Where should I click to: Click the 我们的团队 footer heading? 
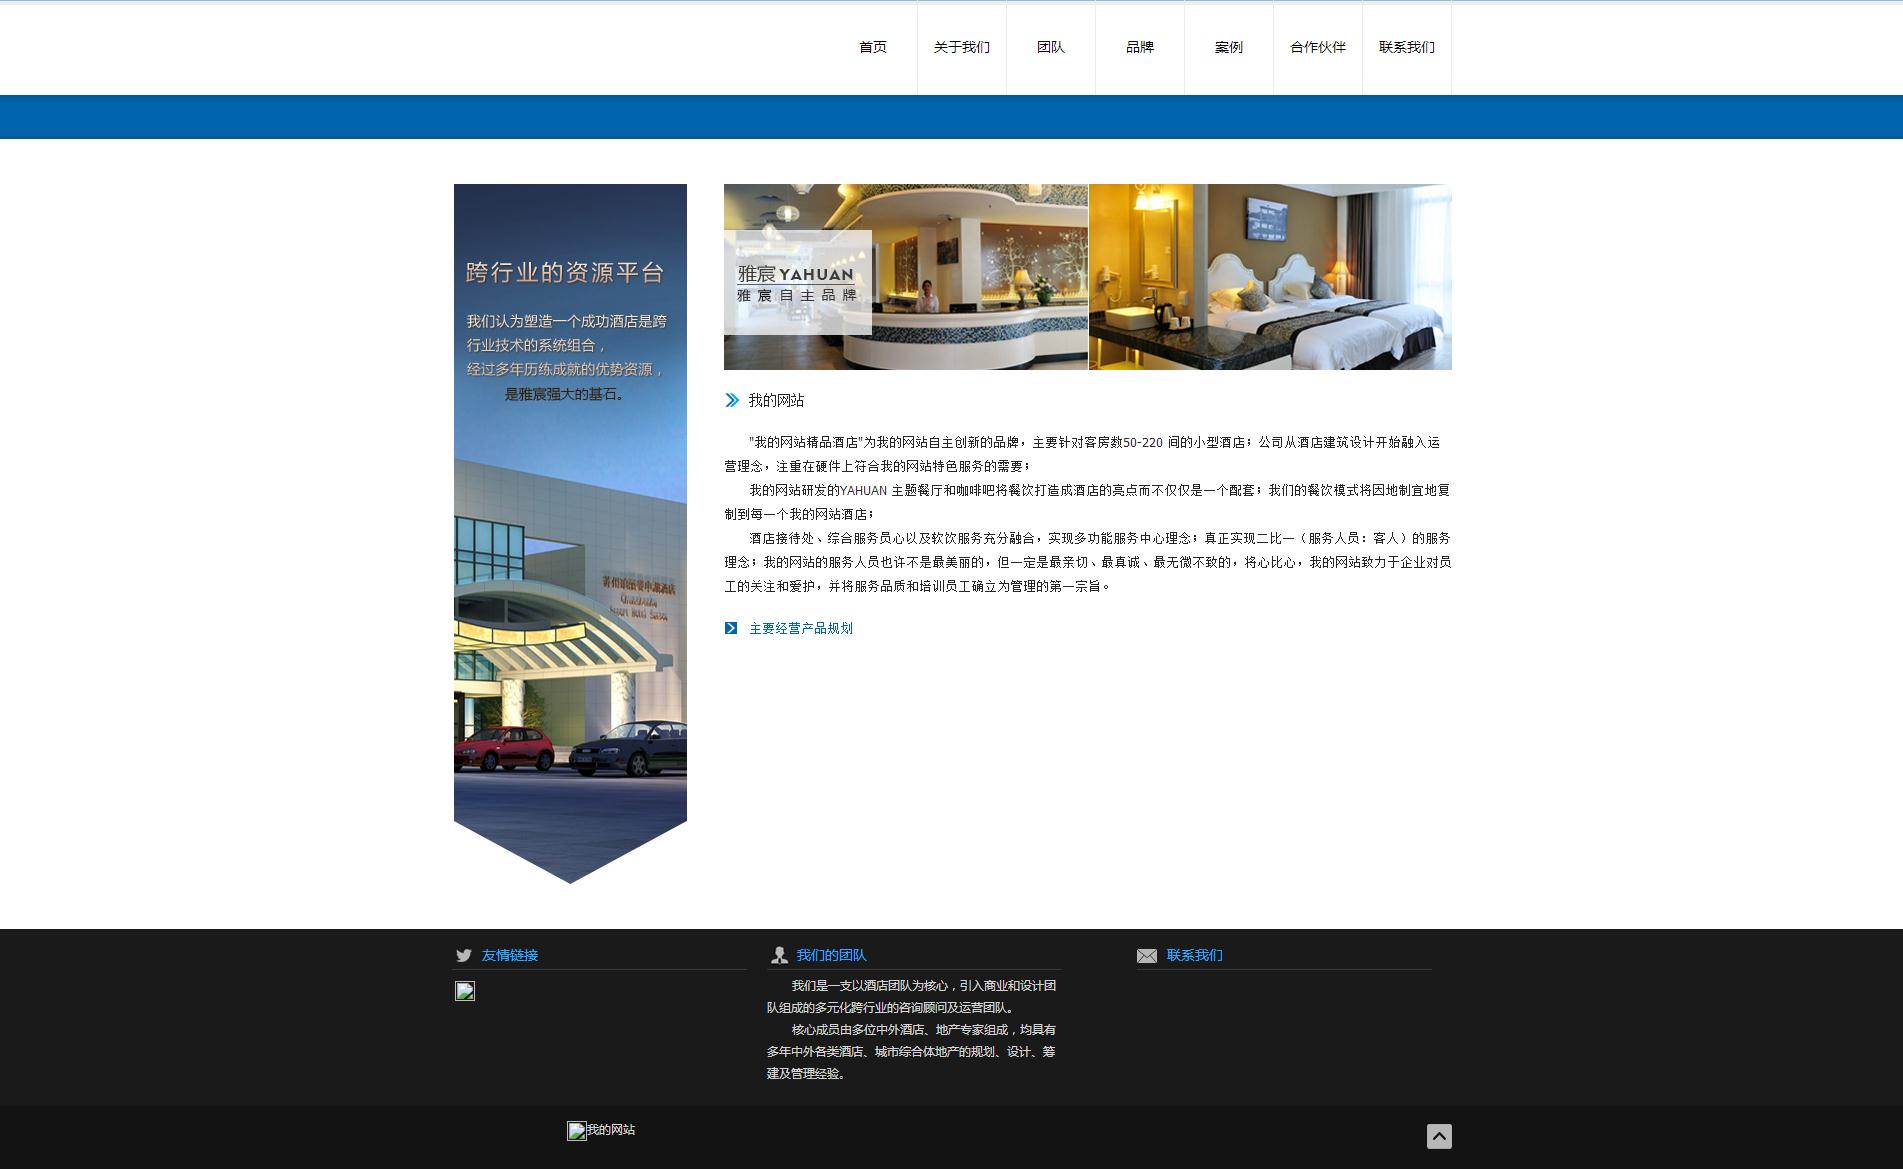(x=831, y=955)
